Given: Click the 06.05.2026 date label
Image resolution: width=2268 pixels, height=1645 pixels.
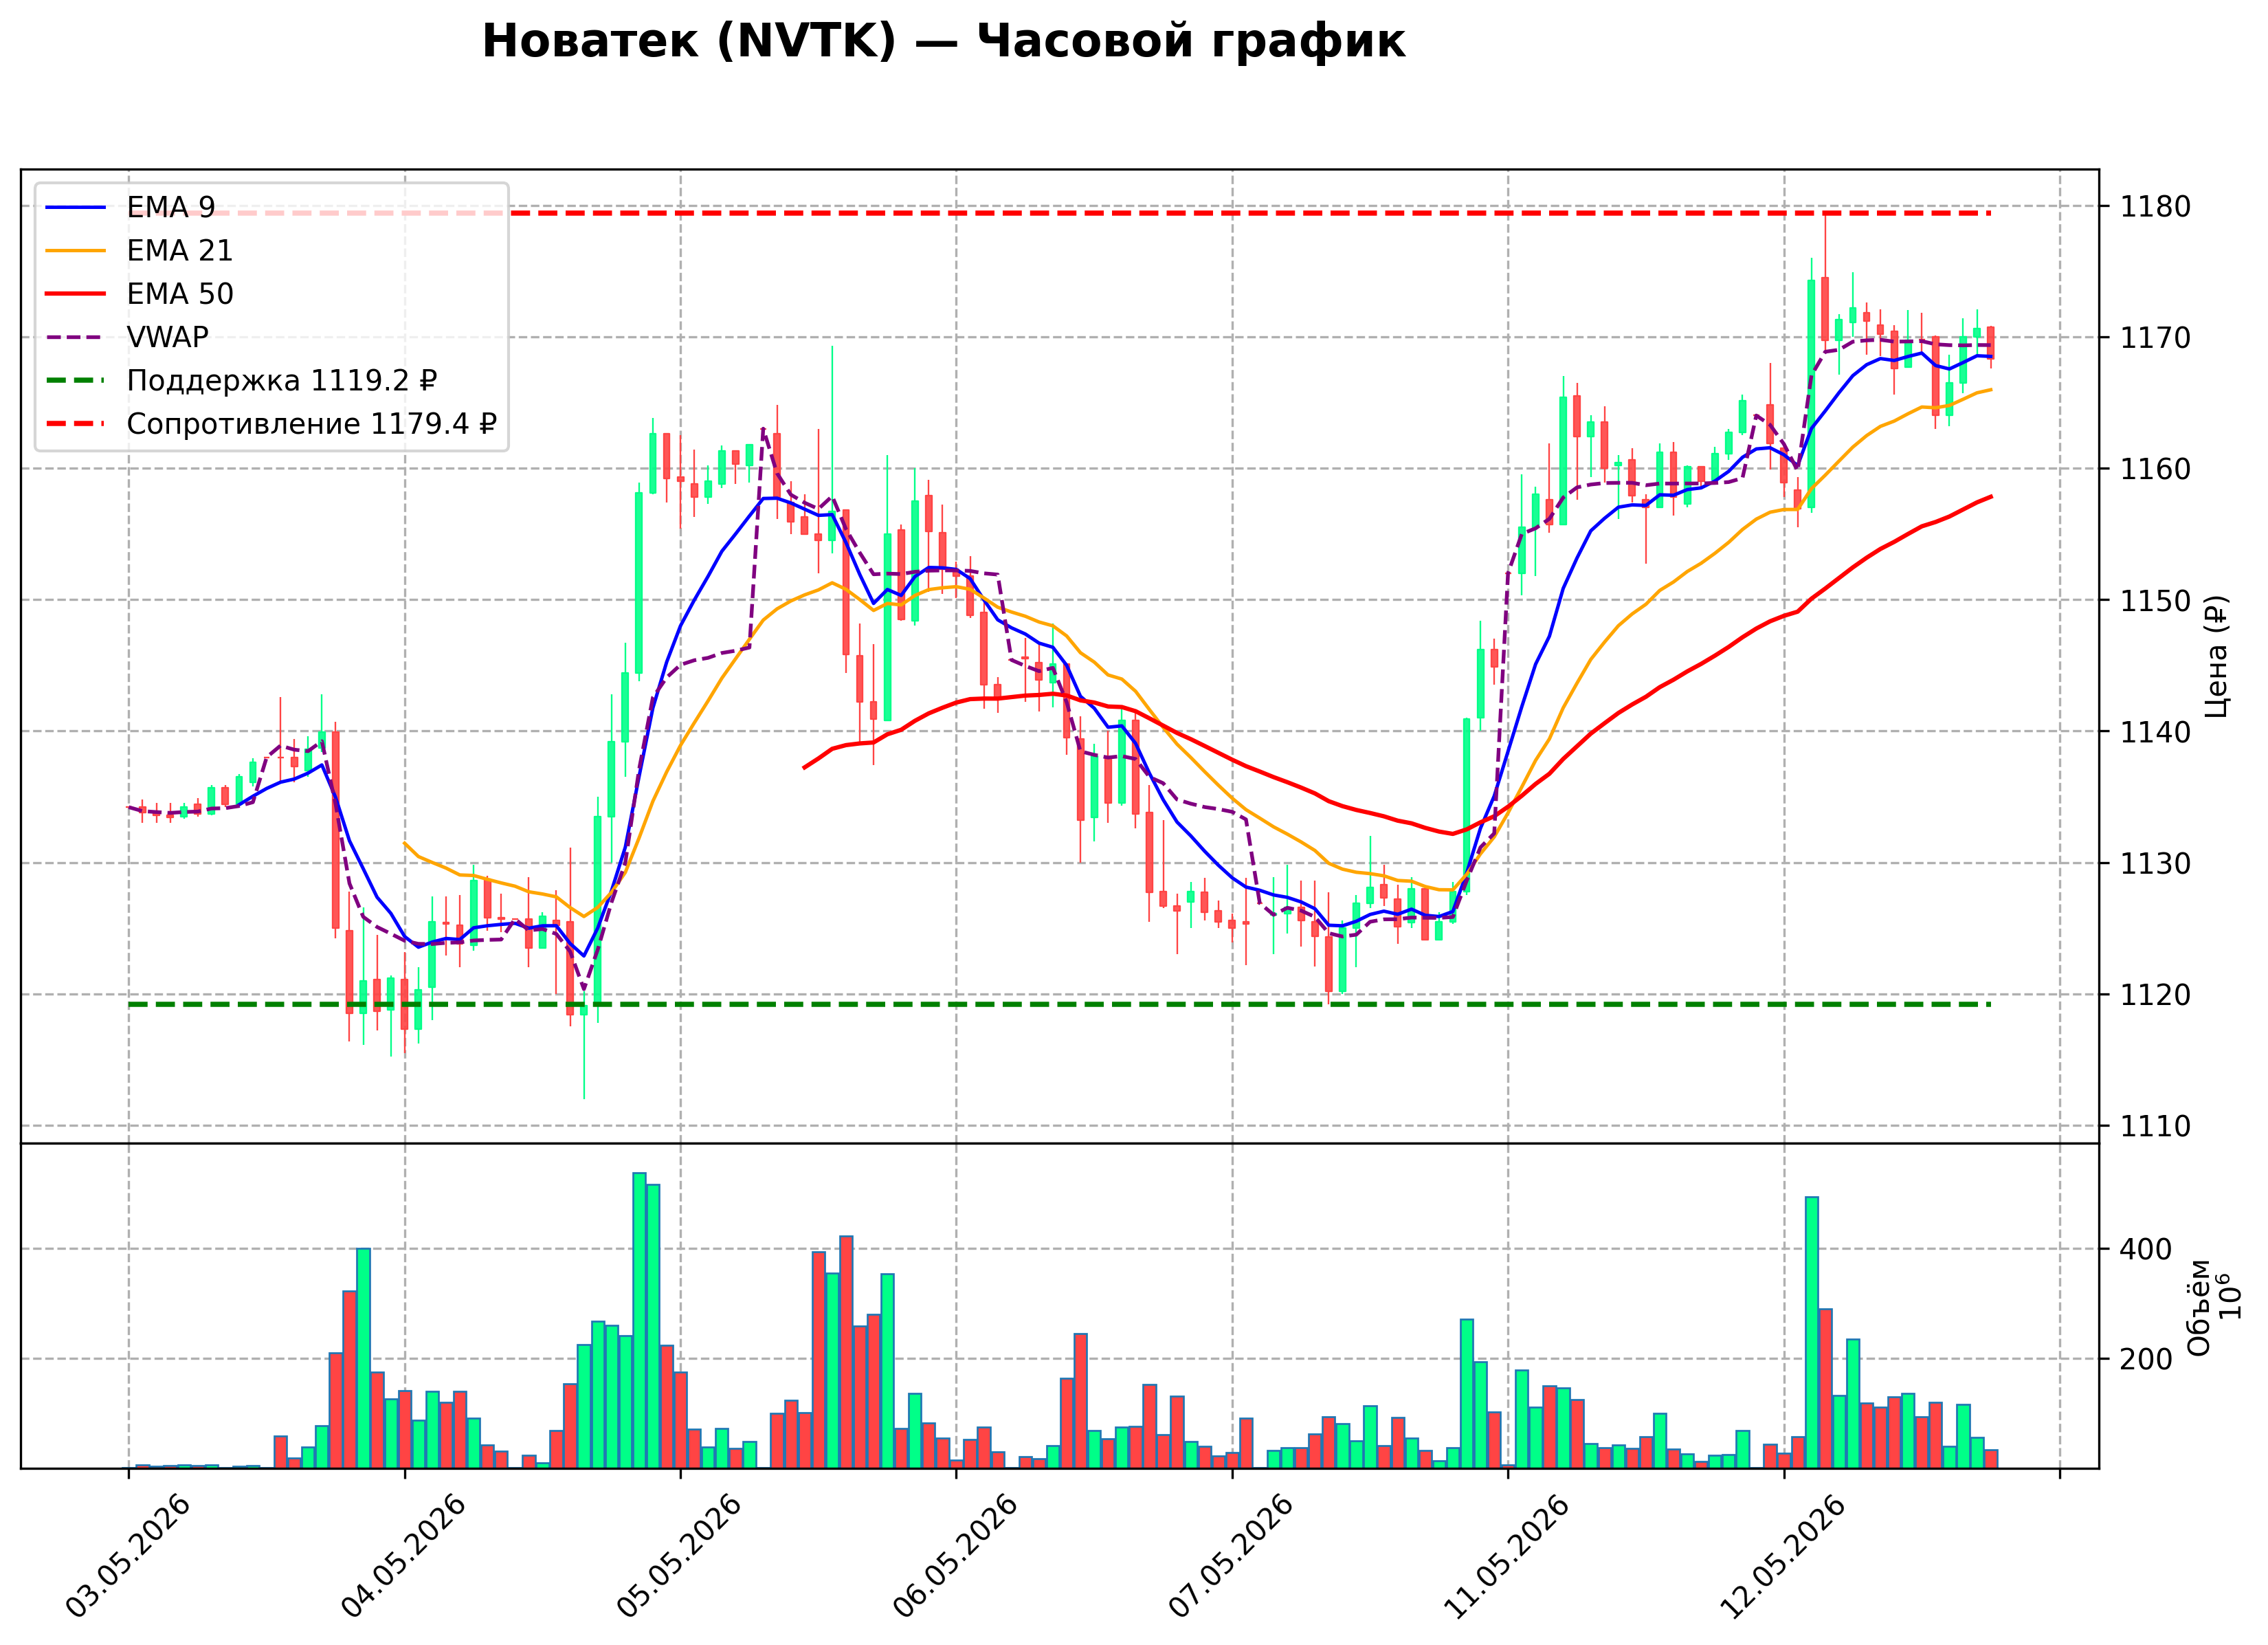Looking at the screenshot, I should coord(956,1556).
